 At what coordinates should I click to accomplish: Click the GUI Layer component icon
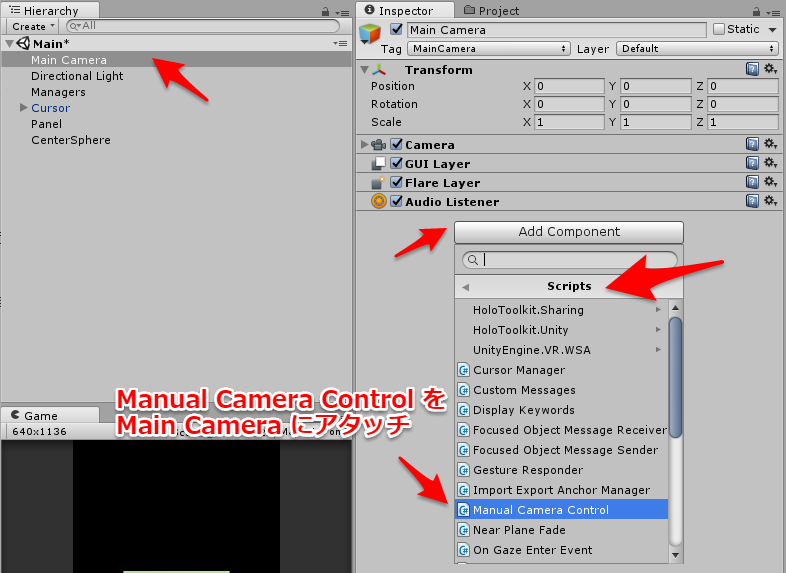pos(378,163)
